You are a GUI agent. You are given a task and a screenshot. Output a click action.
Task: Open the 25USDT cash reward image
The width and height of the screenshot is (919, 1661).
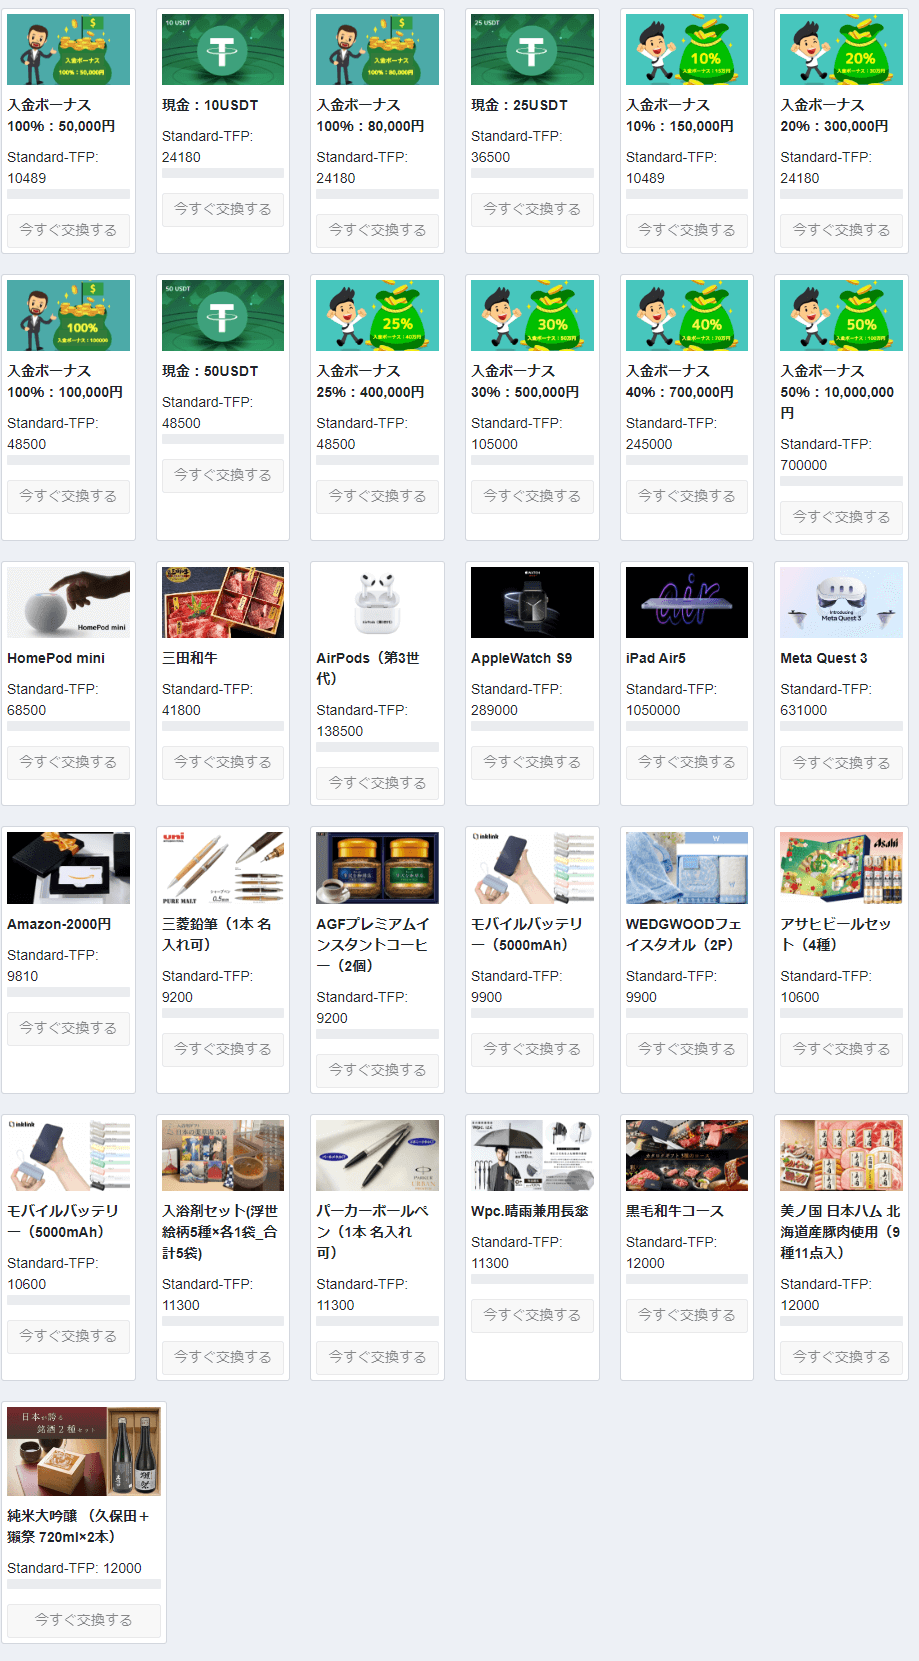point(532,49)
